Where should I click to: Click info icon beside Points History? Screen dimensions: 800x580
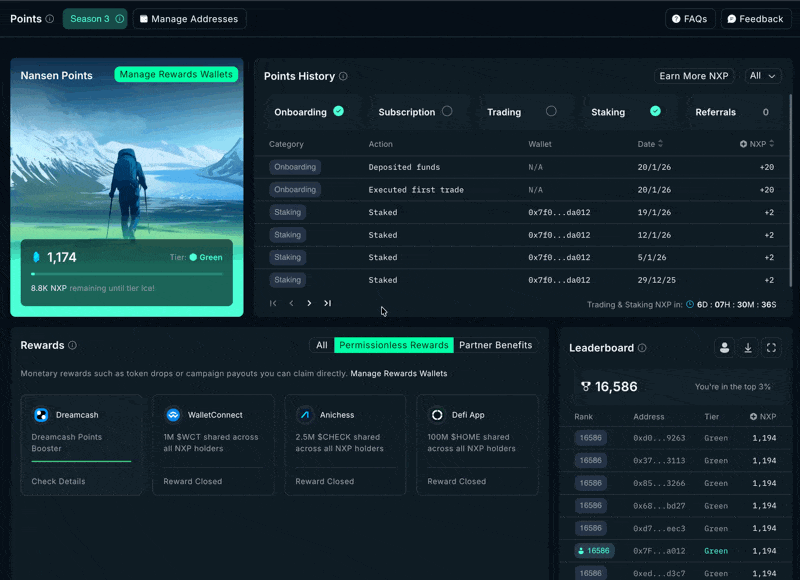[x=343, y=76]
